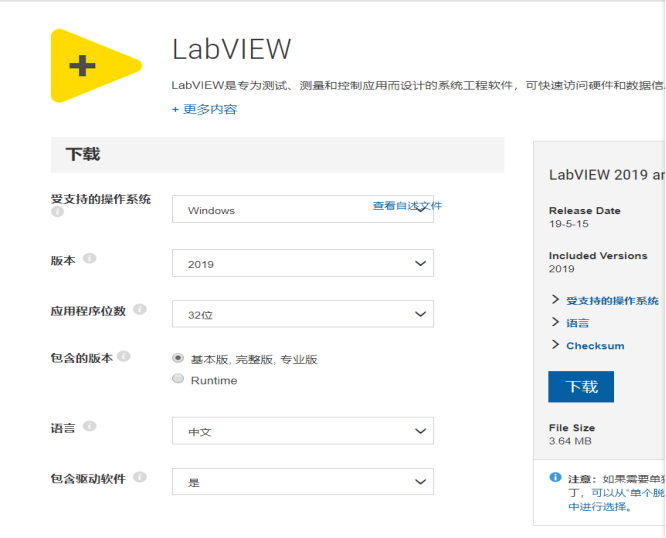Expand 受支持的操作系统 in side panel
666x538 pixels.
[612, 301]
